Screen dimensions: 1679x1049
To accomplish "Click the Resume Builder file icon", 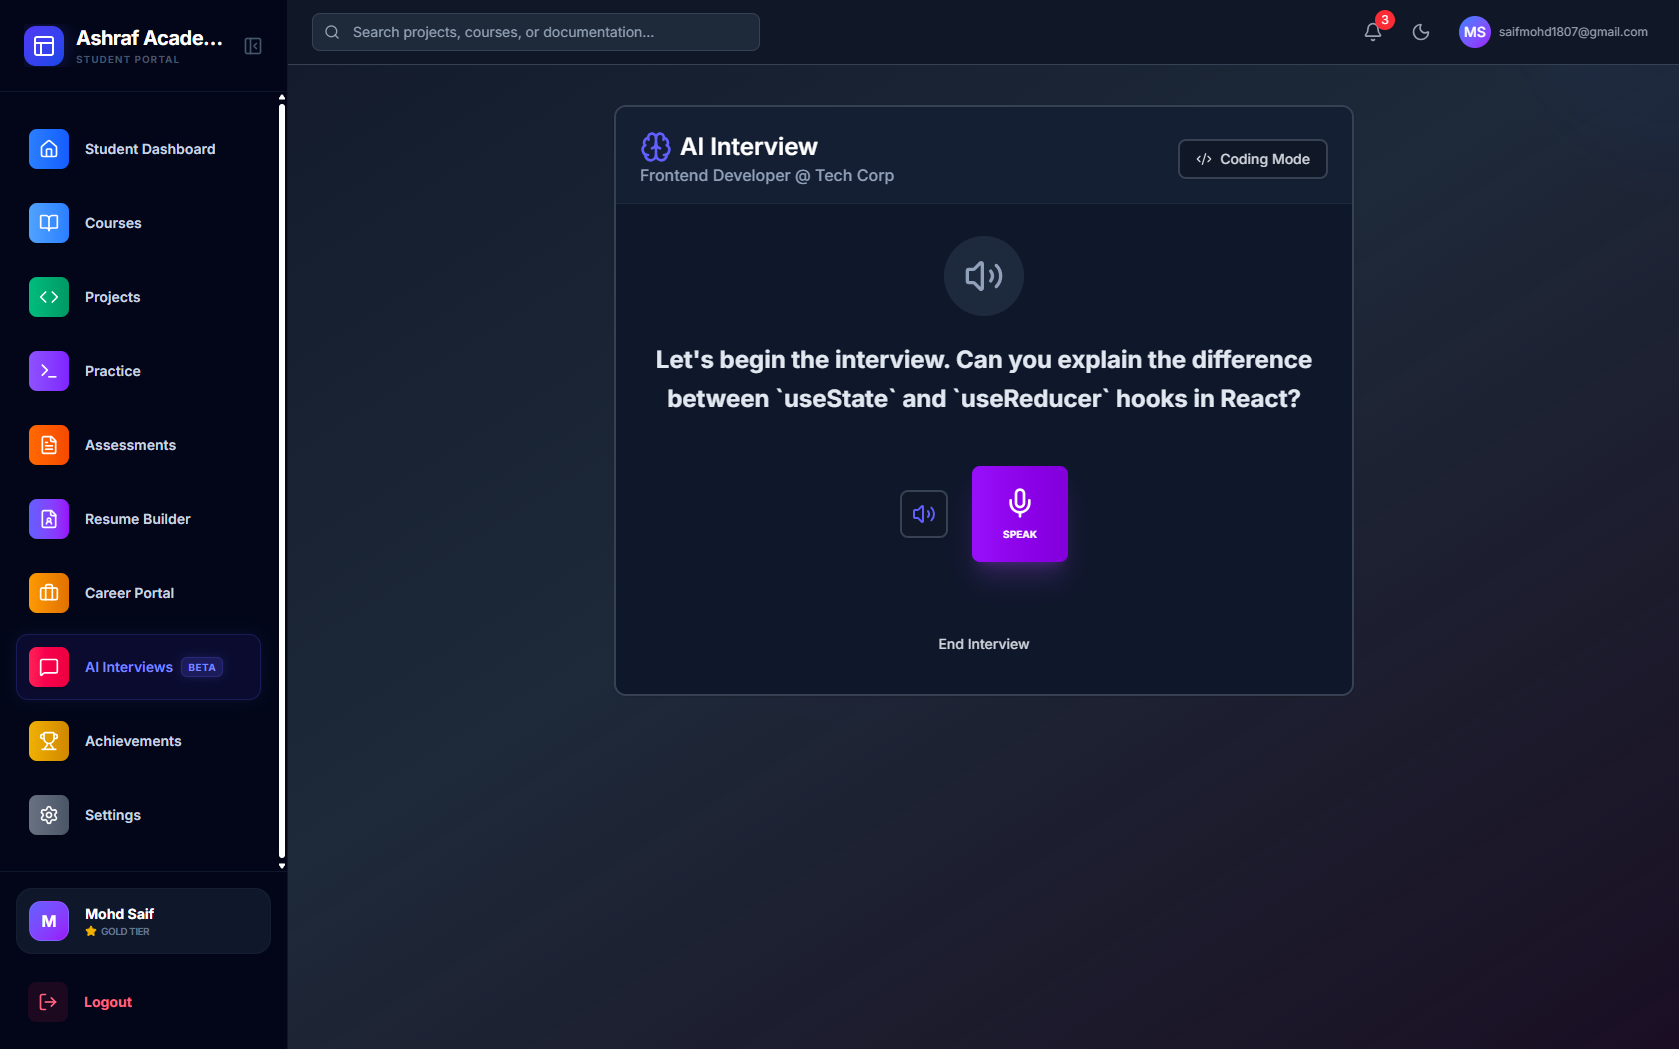I will (x=49, y=519).
